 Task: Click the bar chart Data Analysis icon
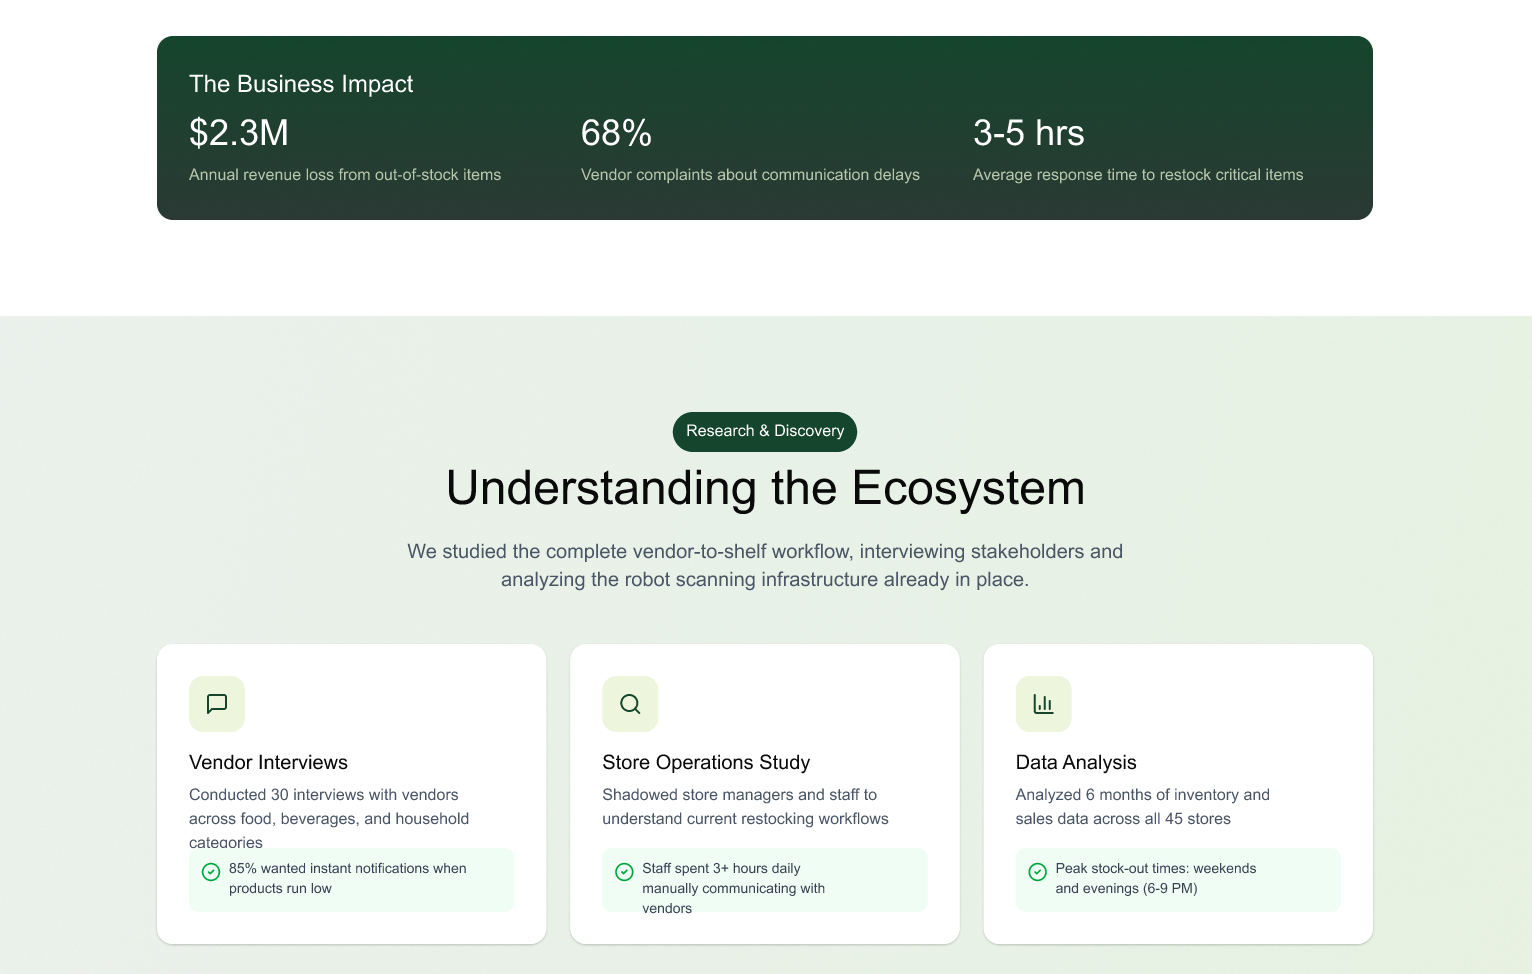1043,704
